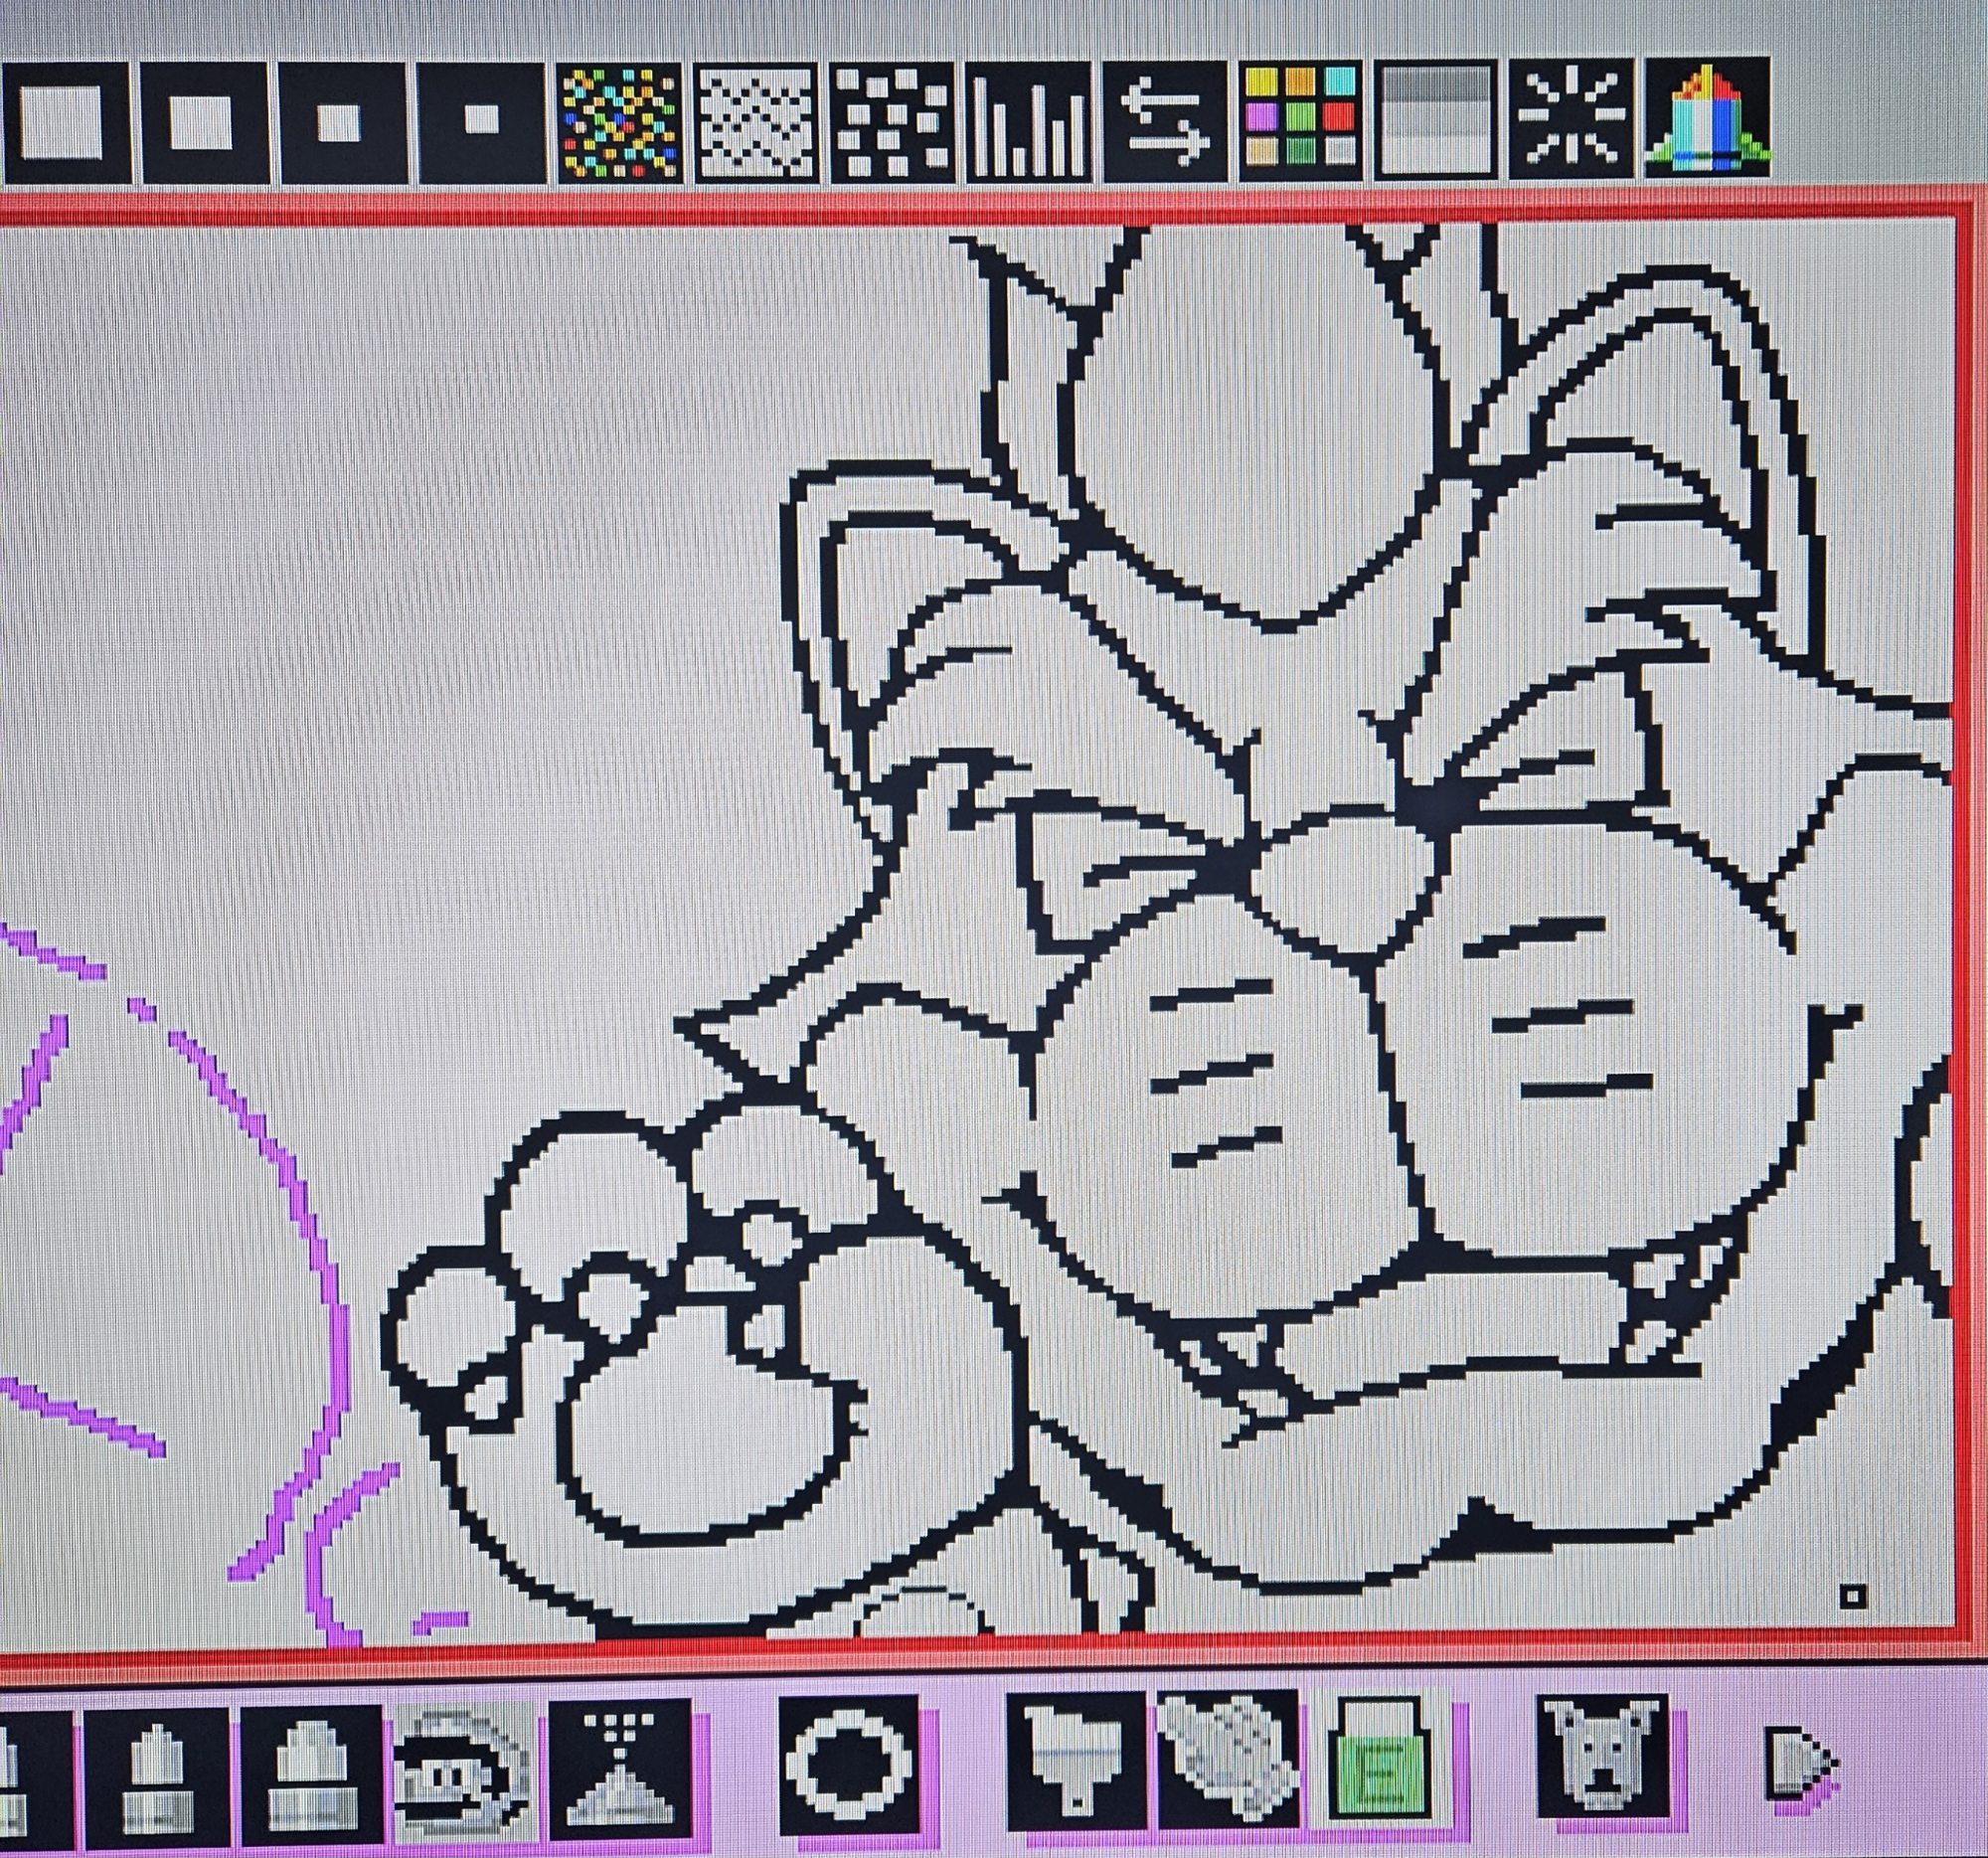This screenshot has height=1858, width=1988.
Task: Choose the circle shape tool
Action: (x=848, y=1764)
